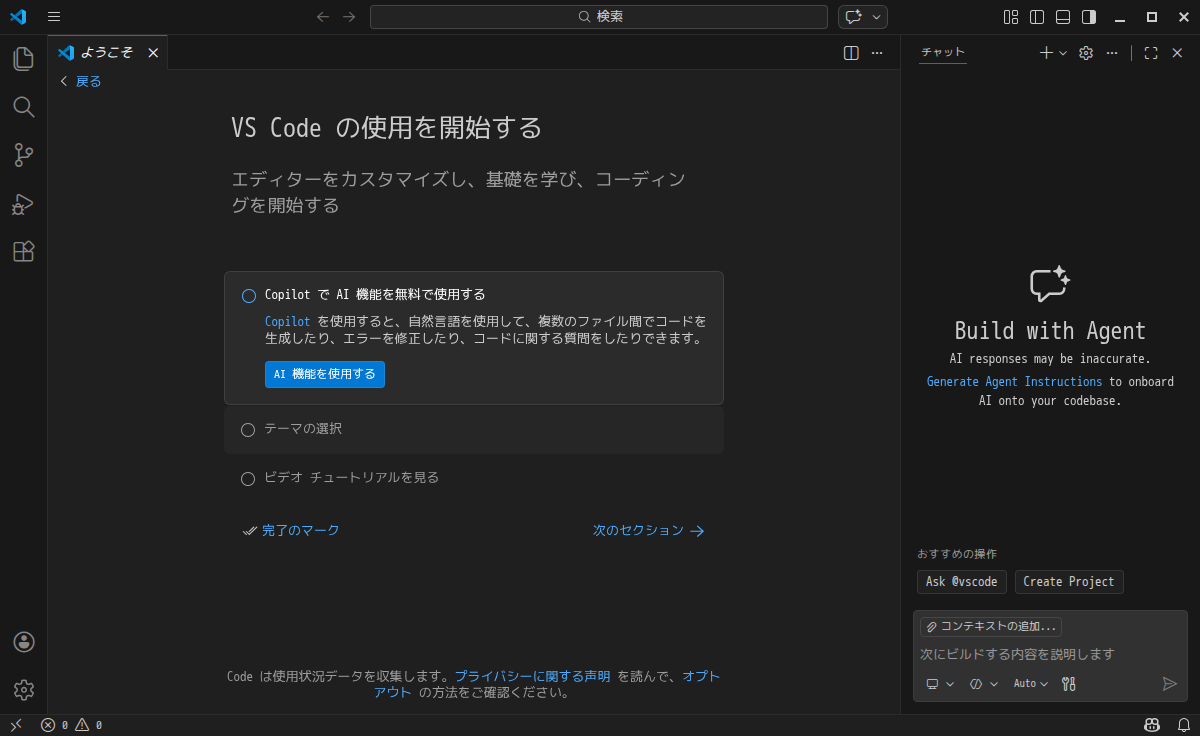Start a new chat with plus icon
The image size is (1200, 736).
tap(1046, 53)
